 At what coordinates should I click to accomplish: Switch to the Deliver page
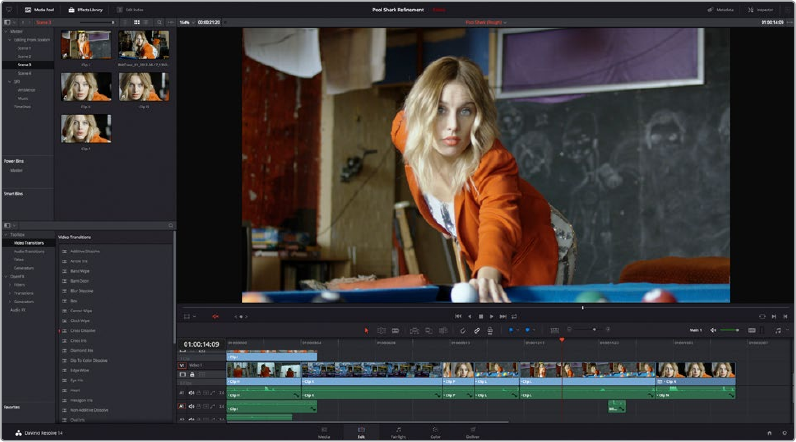473,432
